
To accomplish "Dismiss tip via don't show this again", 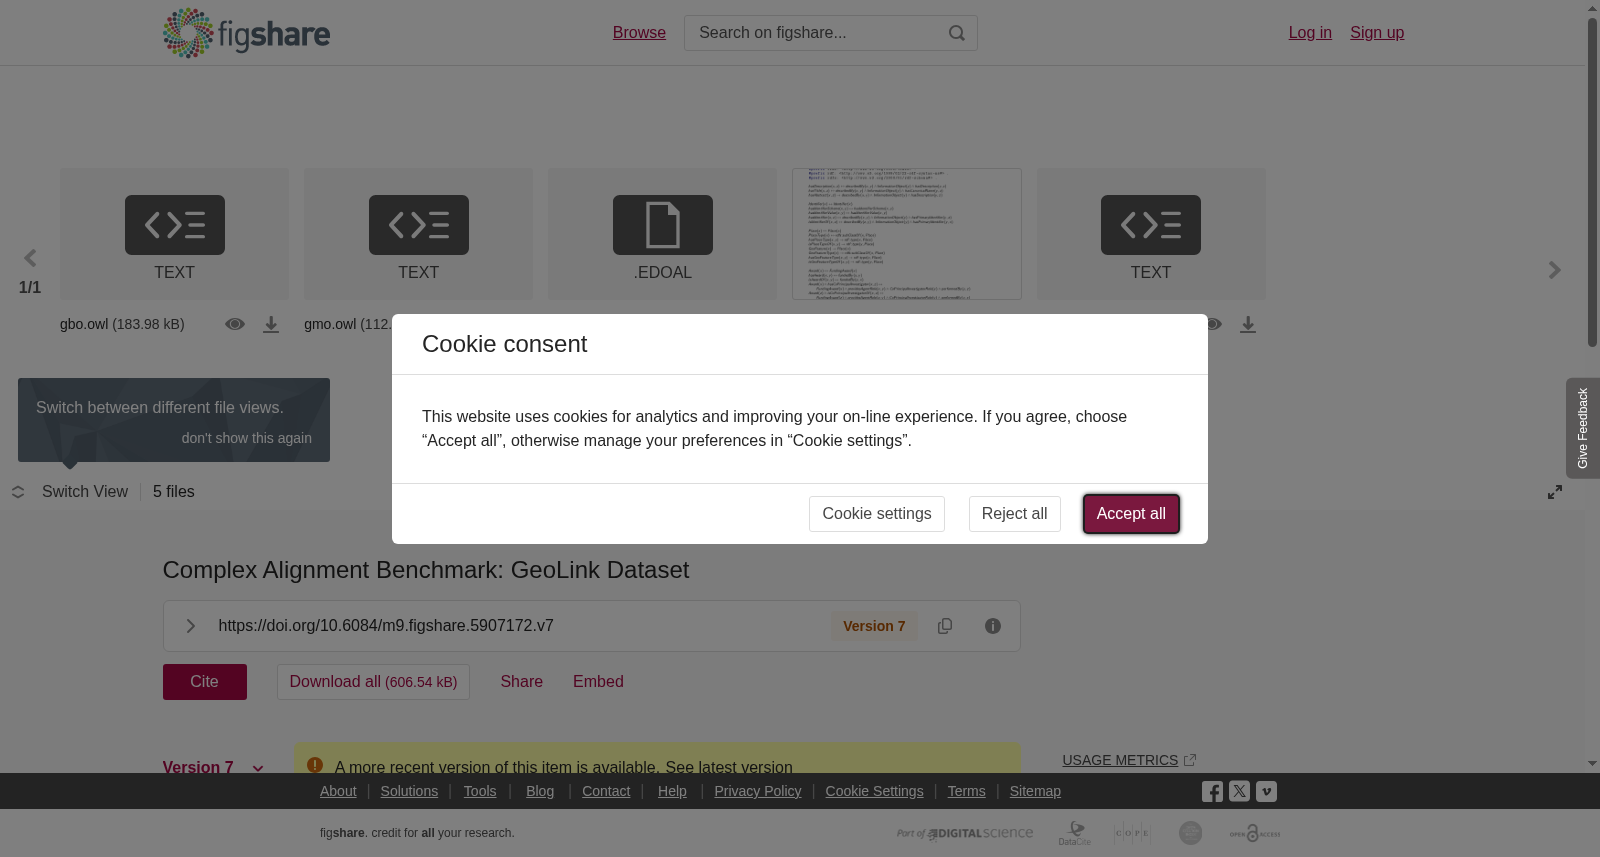I will tap(247, 438).
